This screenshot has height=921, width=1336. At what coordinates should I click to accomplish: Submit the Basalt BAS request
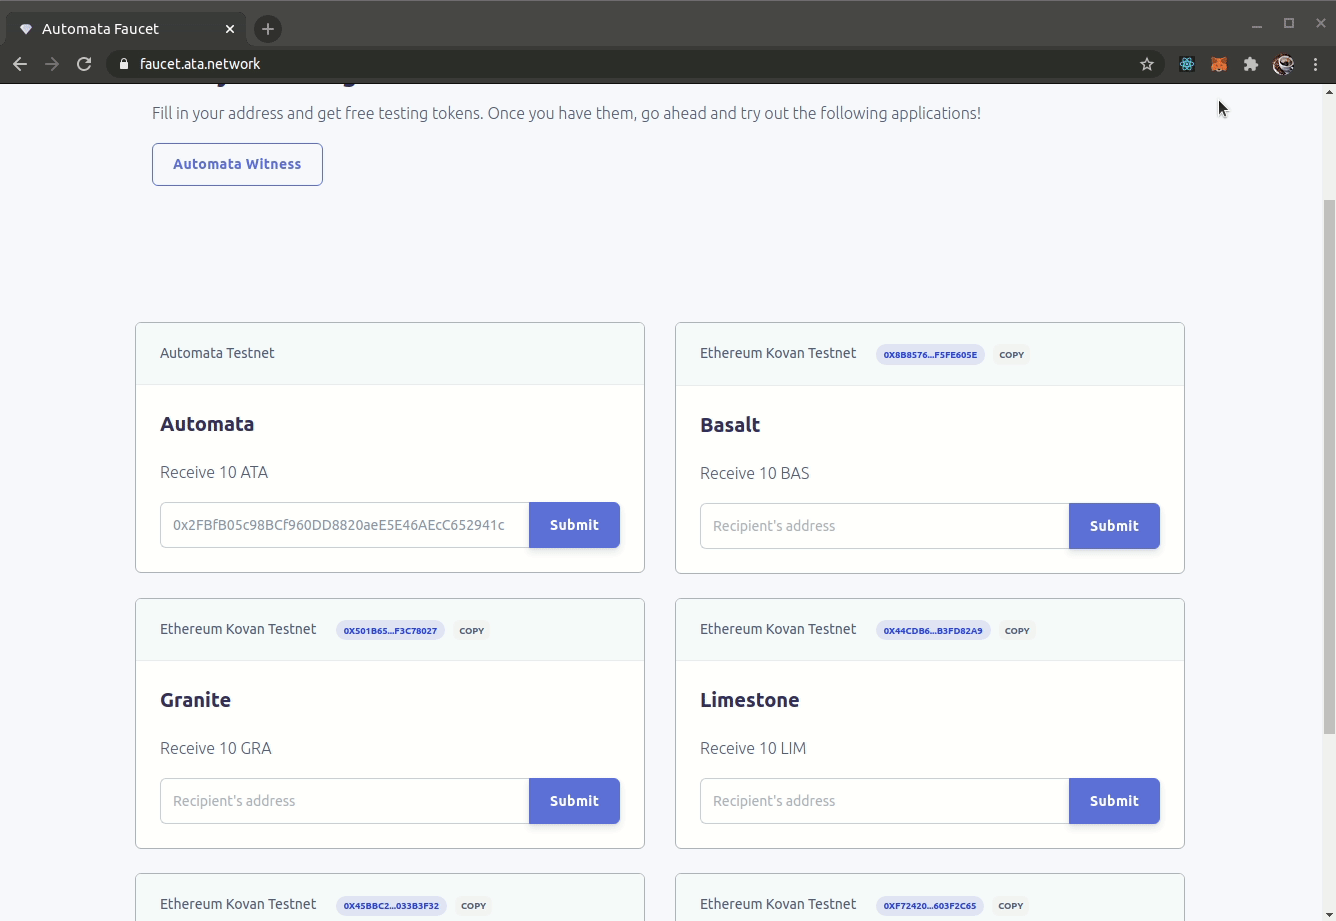[x=1114, y=526]
